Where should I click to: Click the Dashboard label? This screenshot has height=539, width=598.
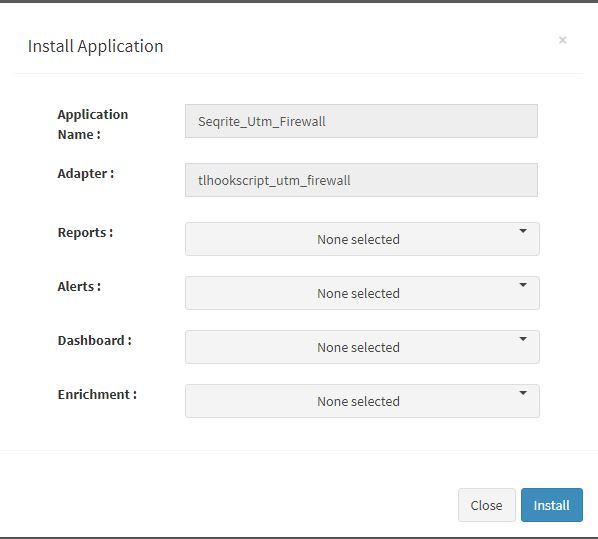click(x=95, y=340)
